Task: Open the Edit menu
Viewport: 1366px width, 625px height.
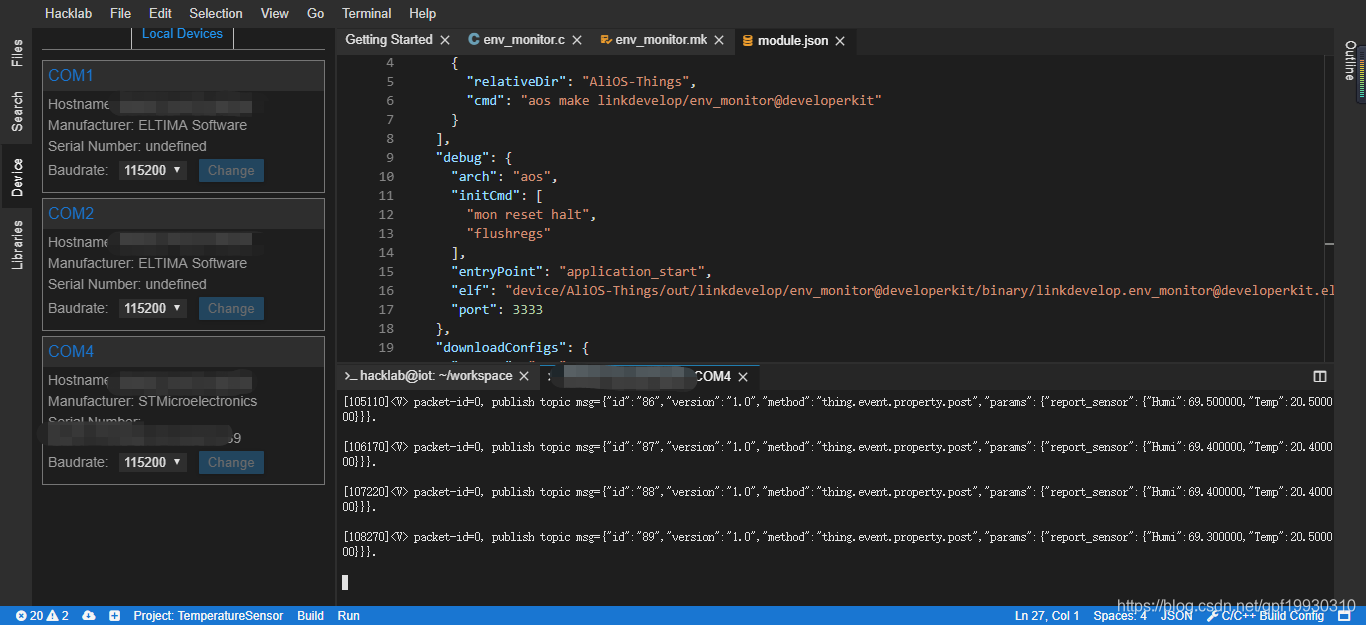Action: (160, 13)
